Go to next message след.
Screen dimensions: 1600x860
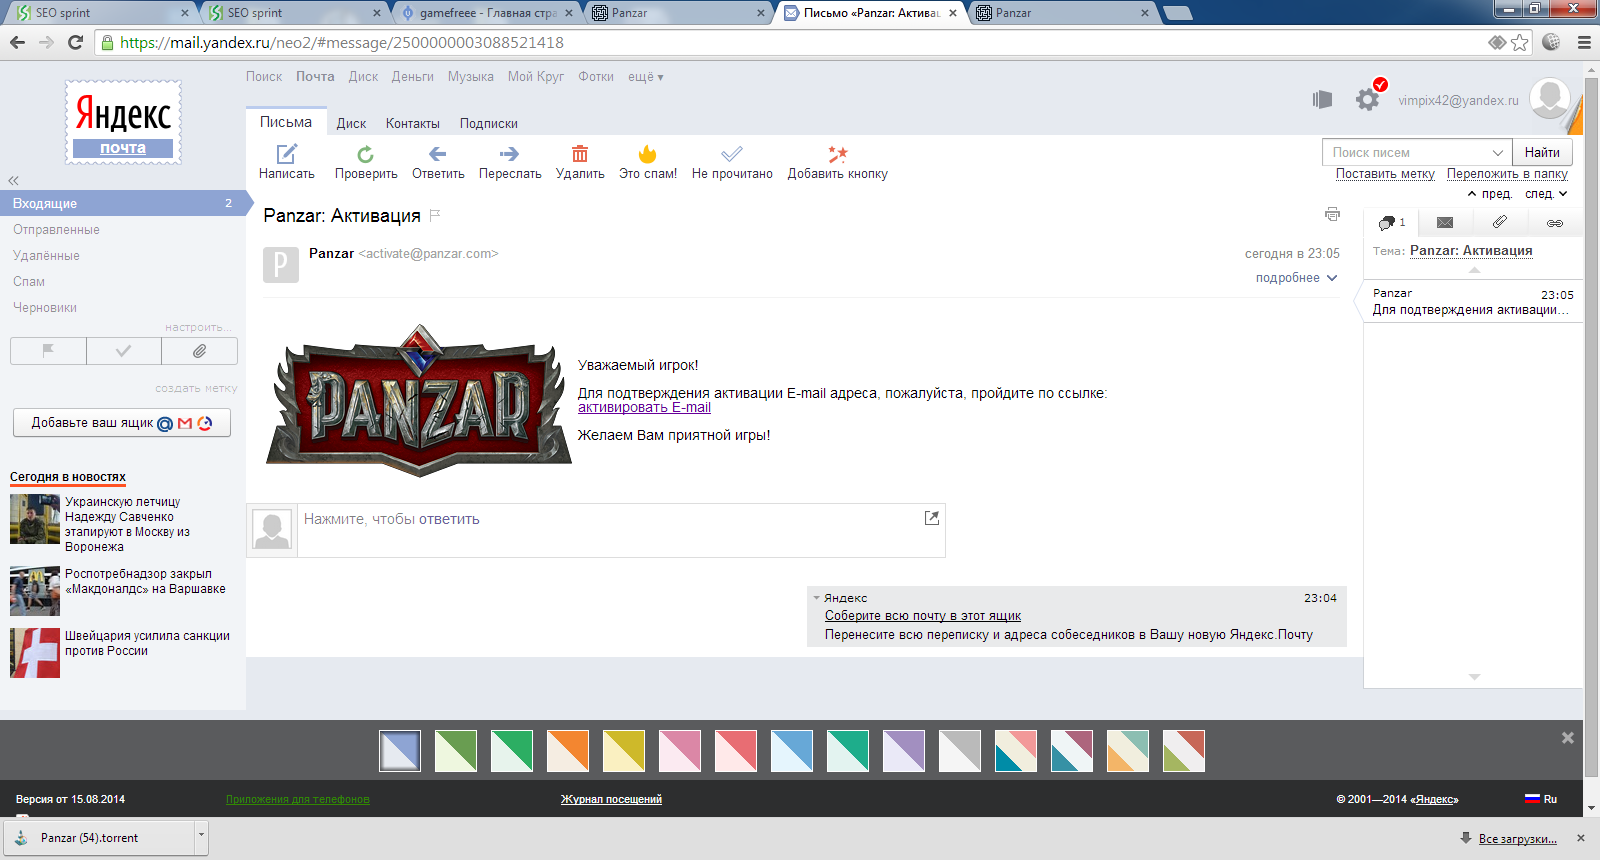1546,194
